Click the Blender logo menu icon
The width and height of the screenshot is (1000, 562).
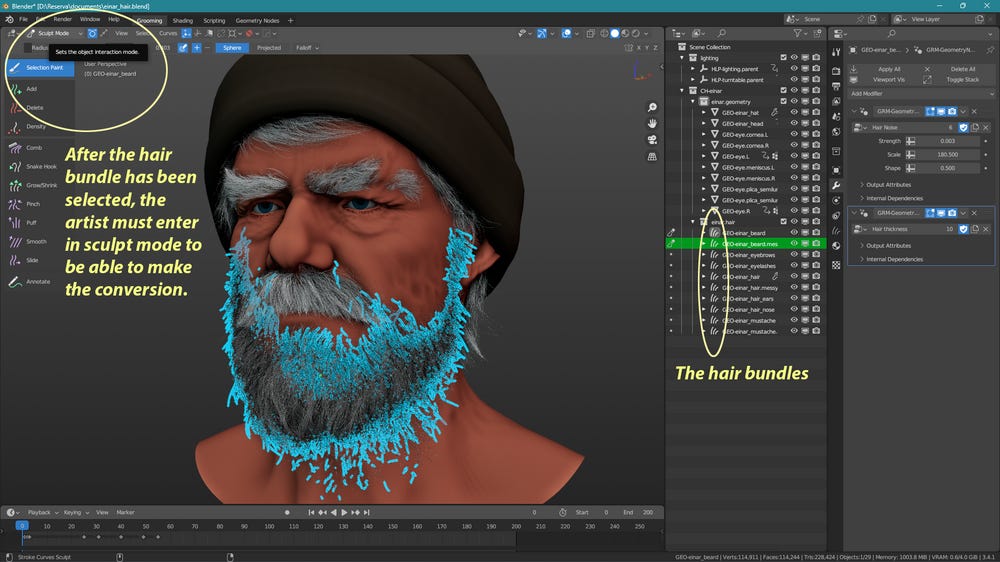[x=10, y=20]
